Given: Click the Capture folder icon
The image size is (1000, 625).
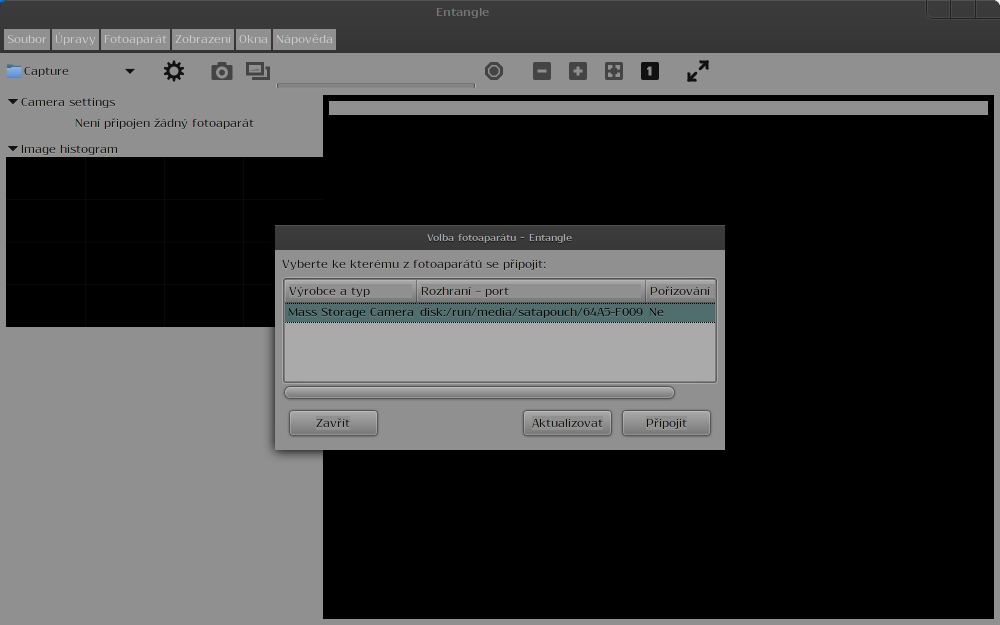Looking at the screenshot, I should point(14,71).
